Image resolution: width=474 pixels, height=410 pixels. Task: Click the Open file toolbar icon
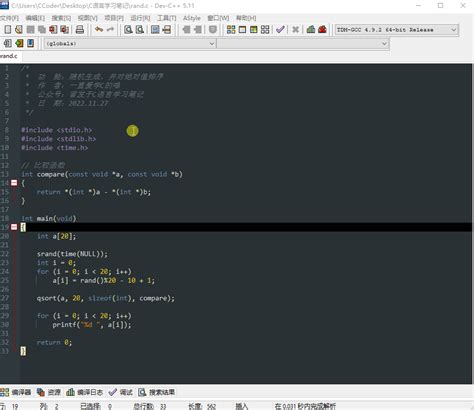(x=19, y=30)
